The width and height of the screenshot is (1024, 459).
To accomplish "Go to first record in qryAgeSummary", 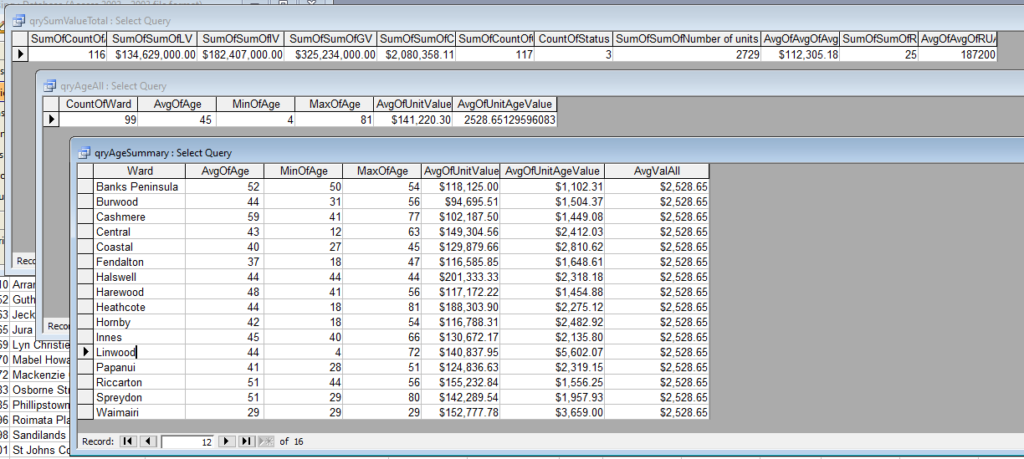I will click(128, 441).
